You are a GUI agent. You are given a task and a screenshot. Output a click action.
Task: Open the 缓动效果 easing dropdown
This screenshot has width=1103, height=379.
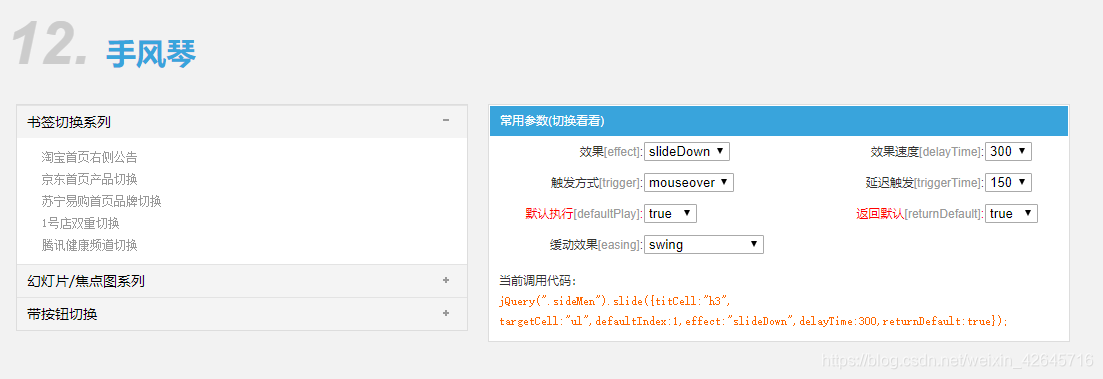(703, 245)
